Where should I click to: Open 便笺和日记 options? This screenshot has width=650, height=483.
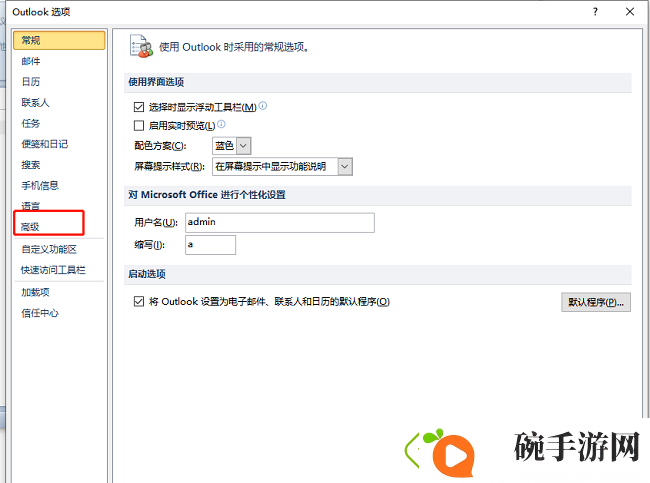45,144
